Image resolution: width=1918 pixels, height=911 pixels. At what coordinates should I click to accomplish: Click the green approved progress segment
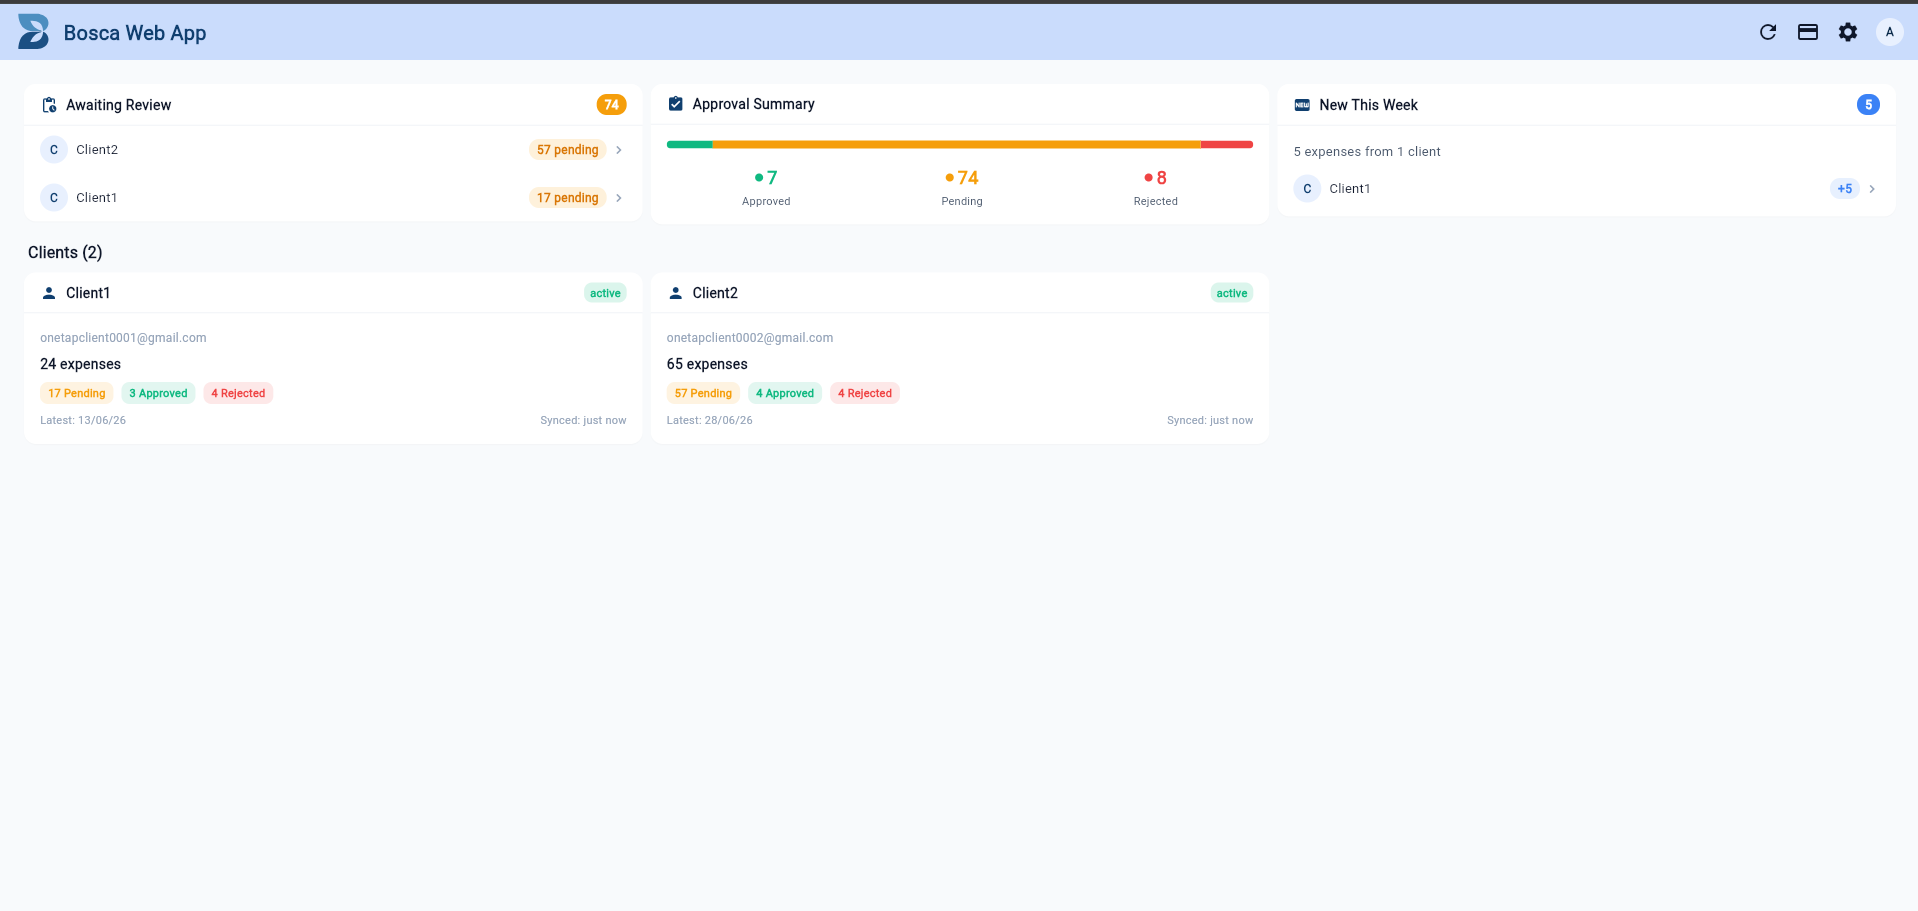pos(690,145)
